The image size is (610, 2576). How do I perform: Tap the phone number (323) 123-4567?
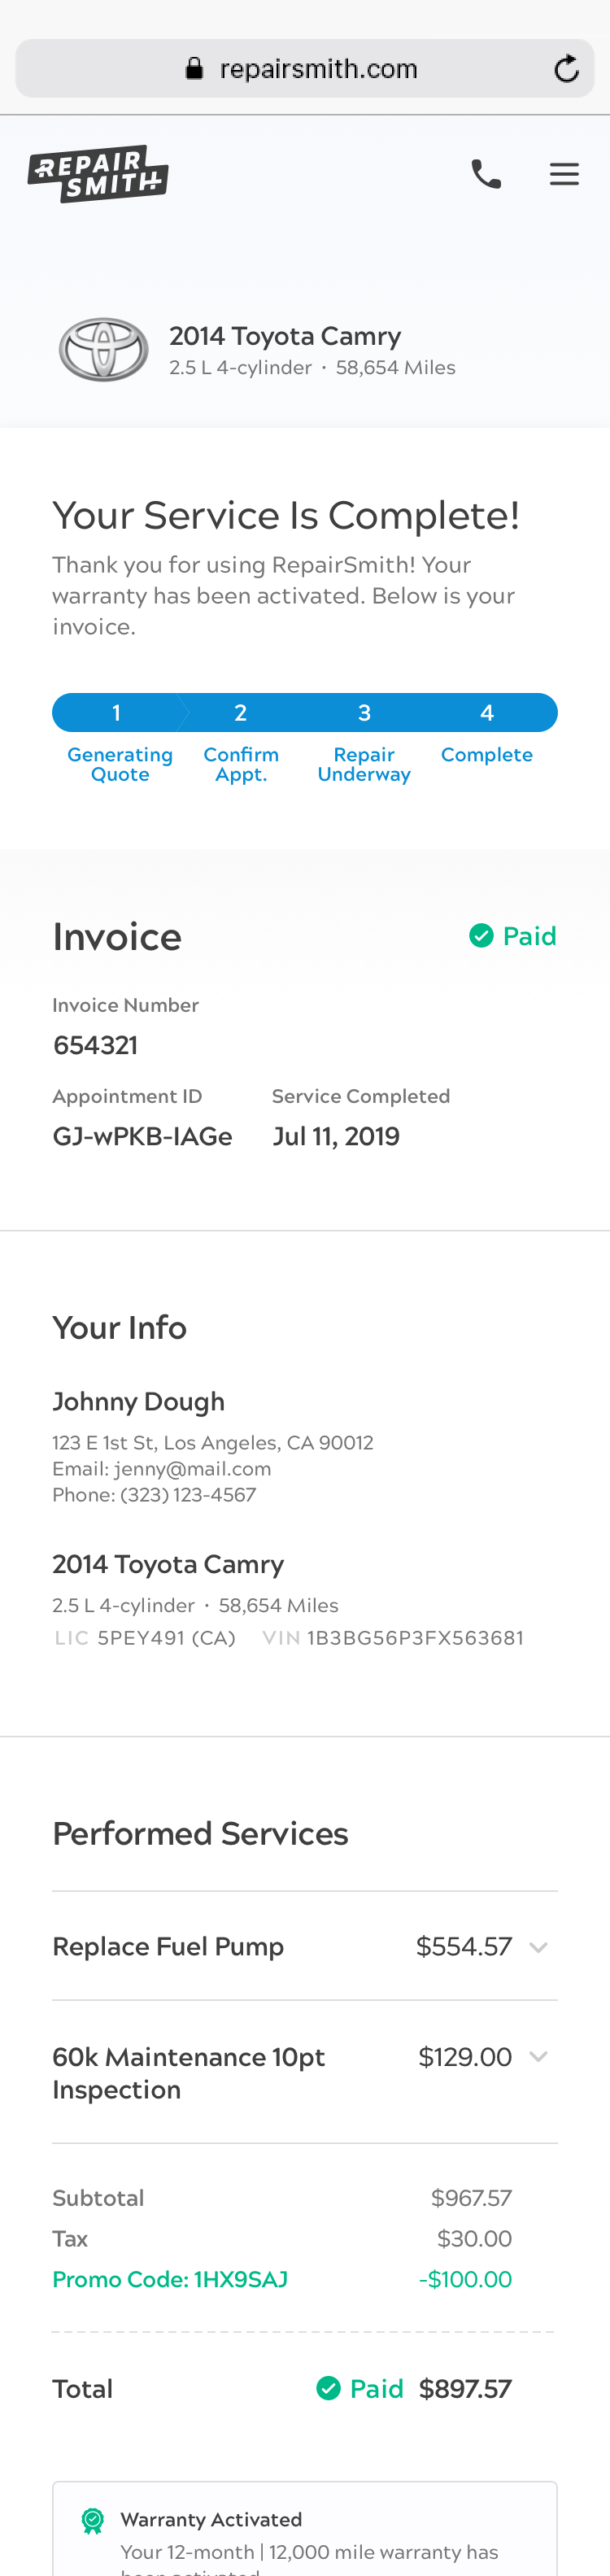coord(188,1495)
